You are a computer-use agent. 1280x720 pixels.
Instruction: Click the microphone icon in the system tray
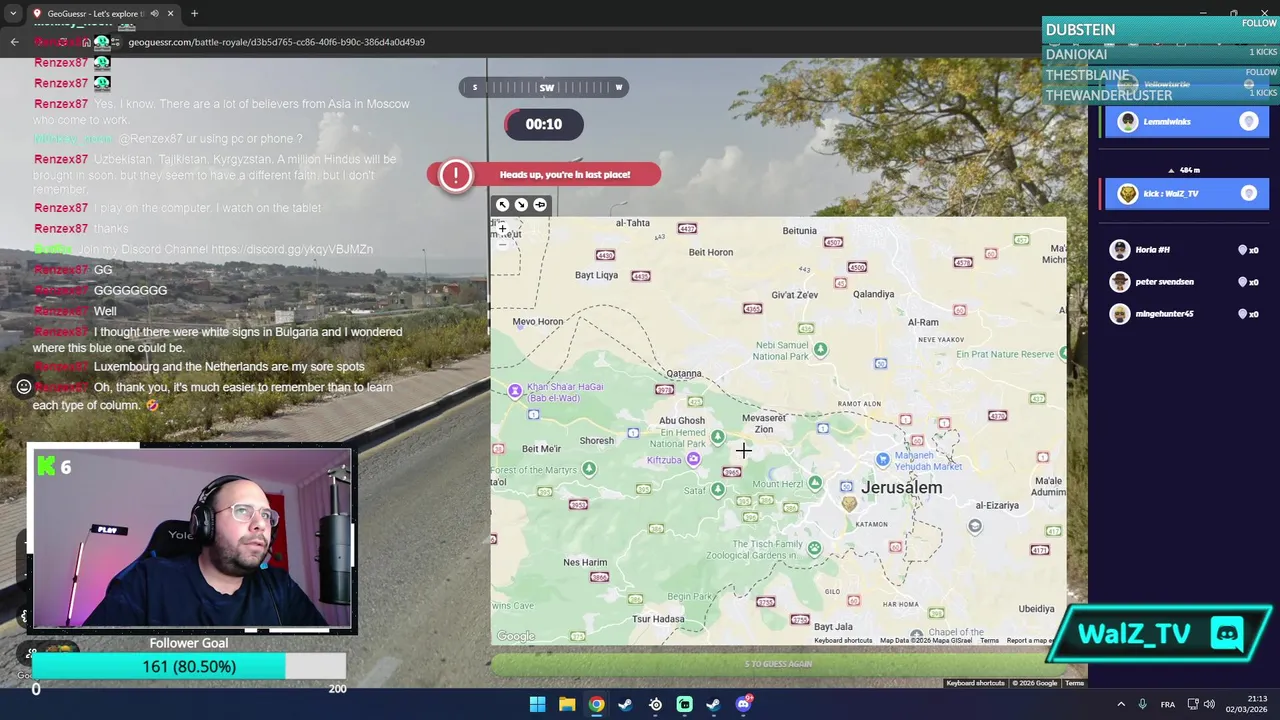coord(1142,704)
